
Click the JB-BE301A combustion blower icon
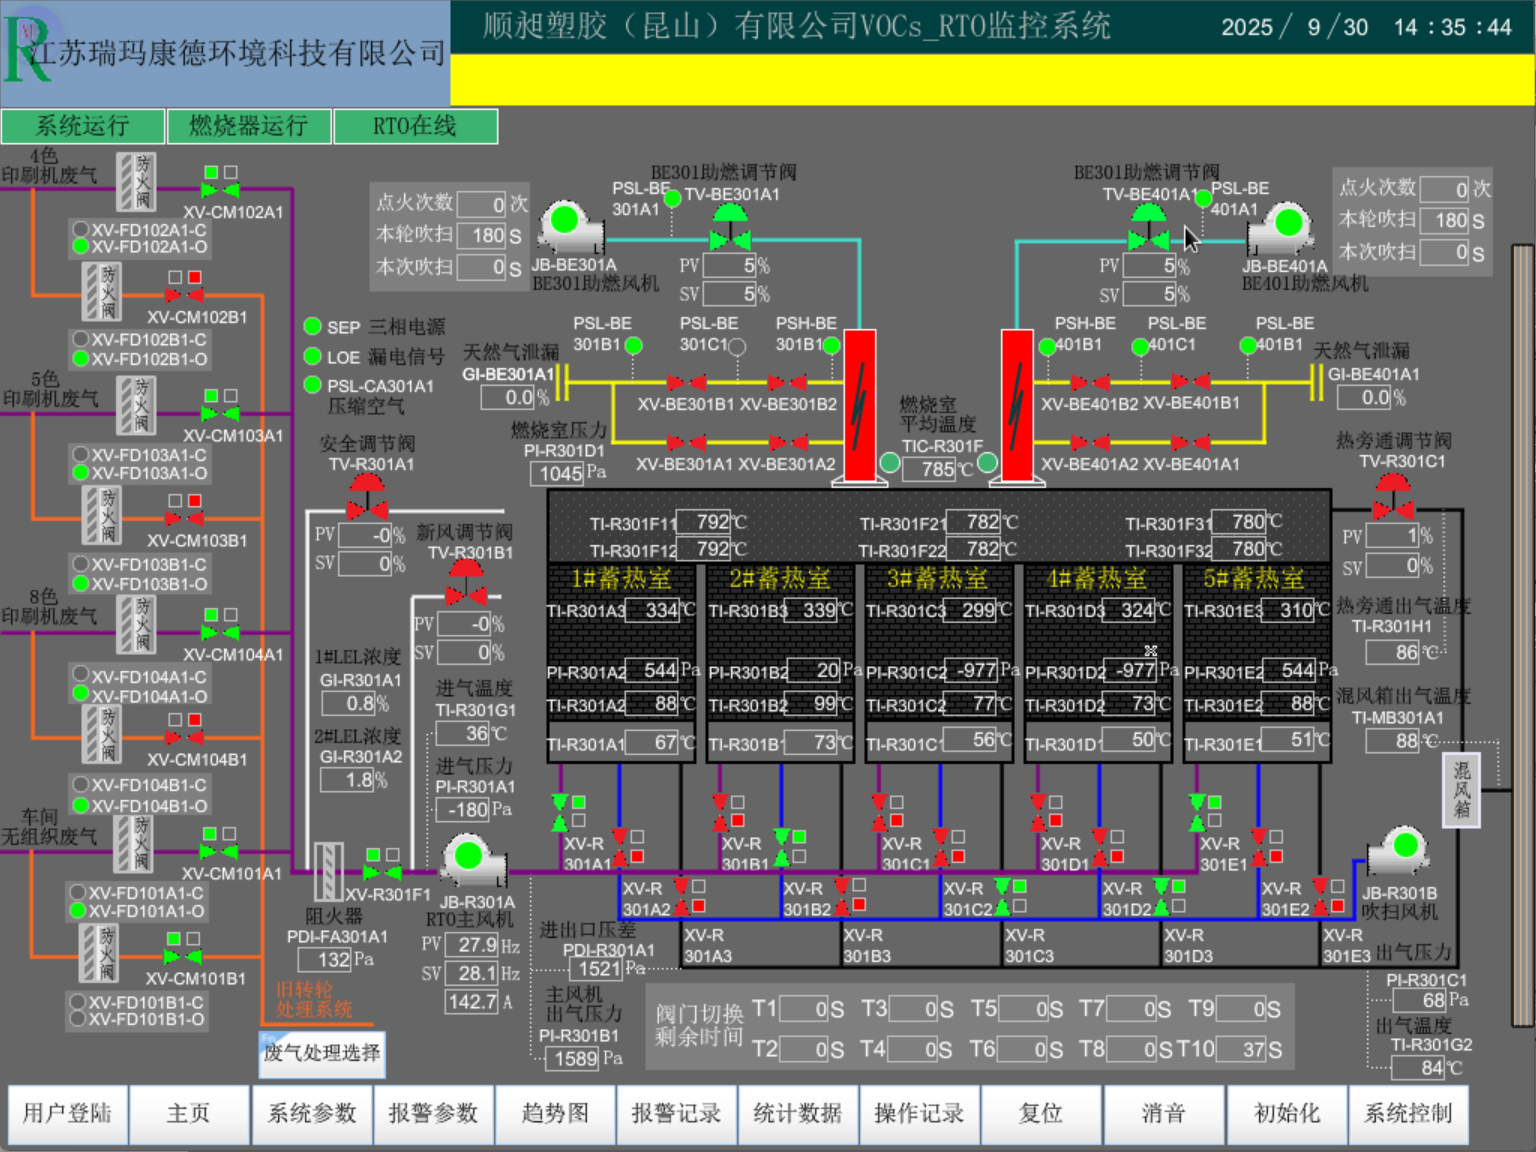pyautogui.click(x=568, y=224)
